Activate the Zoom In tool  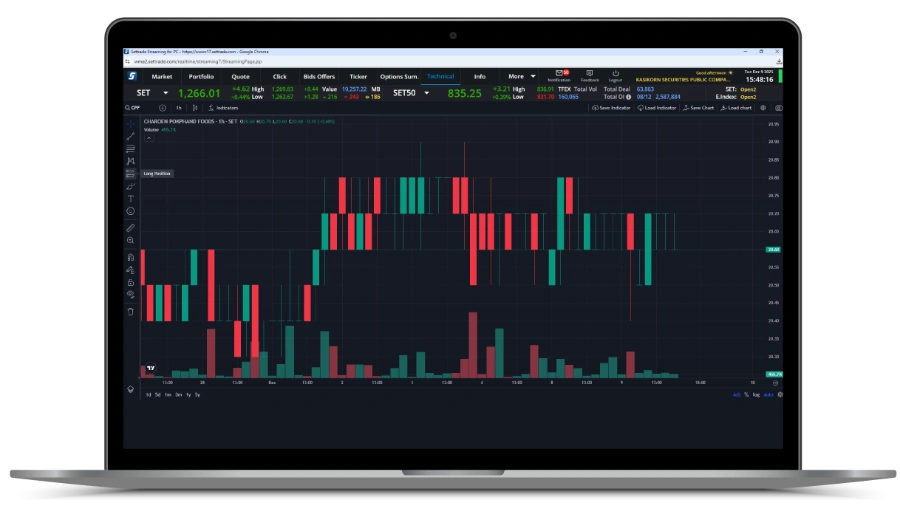click(x=130, y=241)
